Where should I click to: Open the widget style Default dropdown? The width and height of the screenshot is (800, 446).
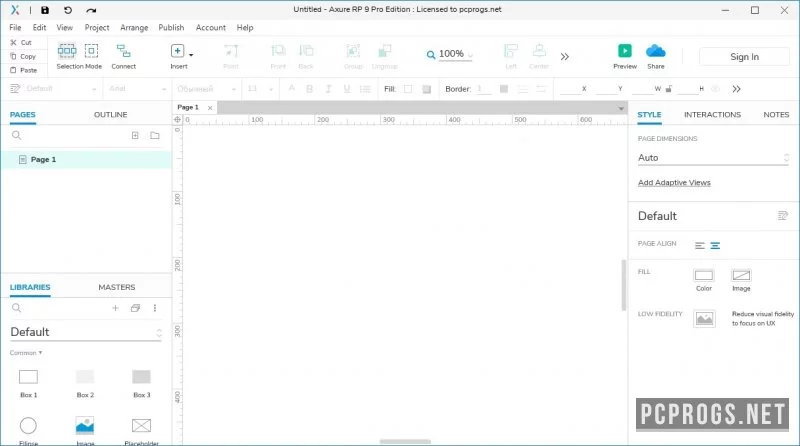click(60, 89)
